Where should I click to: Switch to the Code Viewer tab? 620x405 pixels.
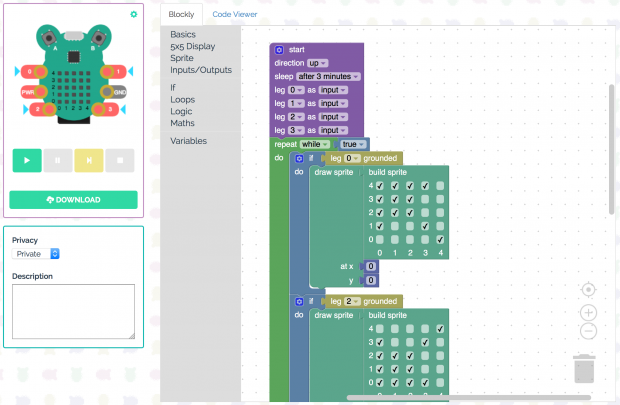[x=235, y=14]
